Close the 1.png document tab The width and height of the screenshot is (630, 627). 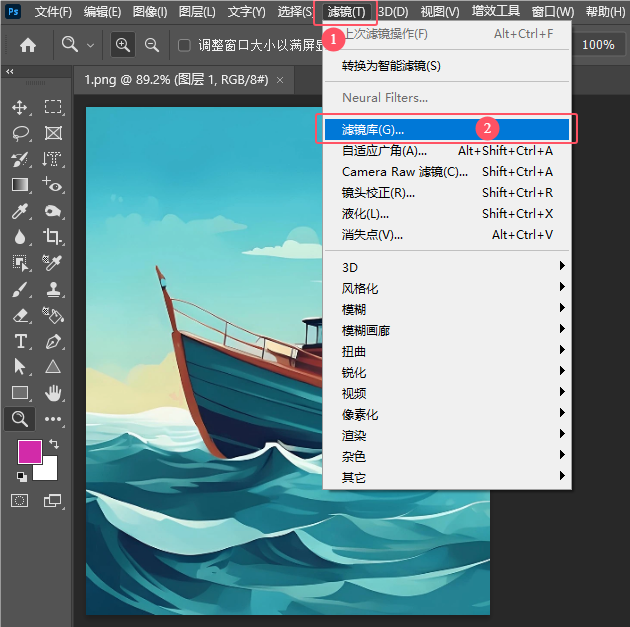tap(280, 80)
